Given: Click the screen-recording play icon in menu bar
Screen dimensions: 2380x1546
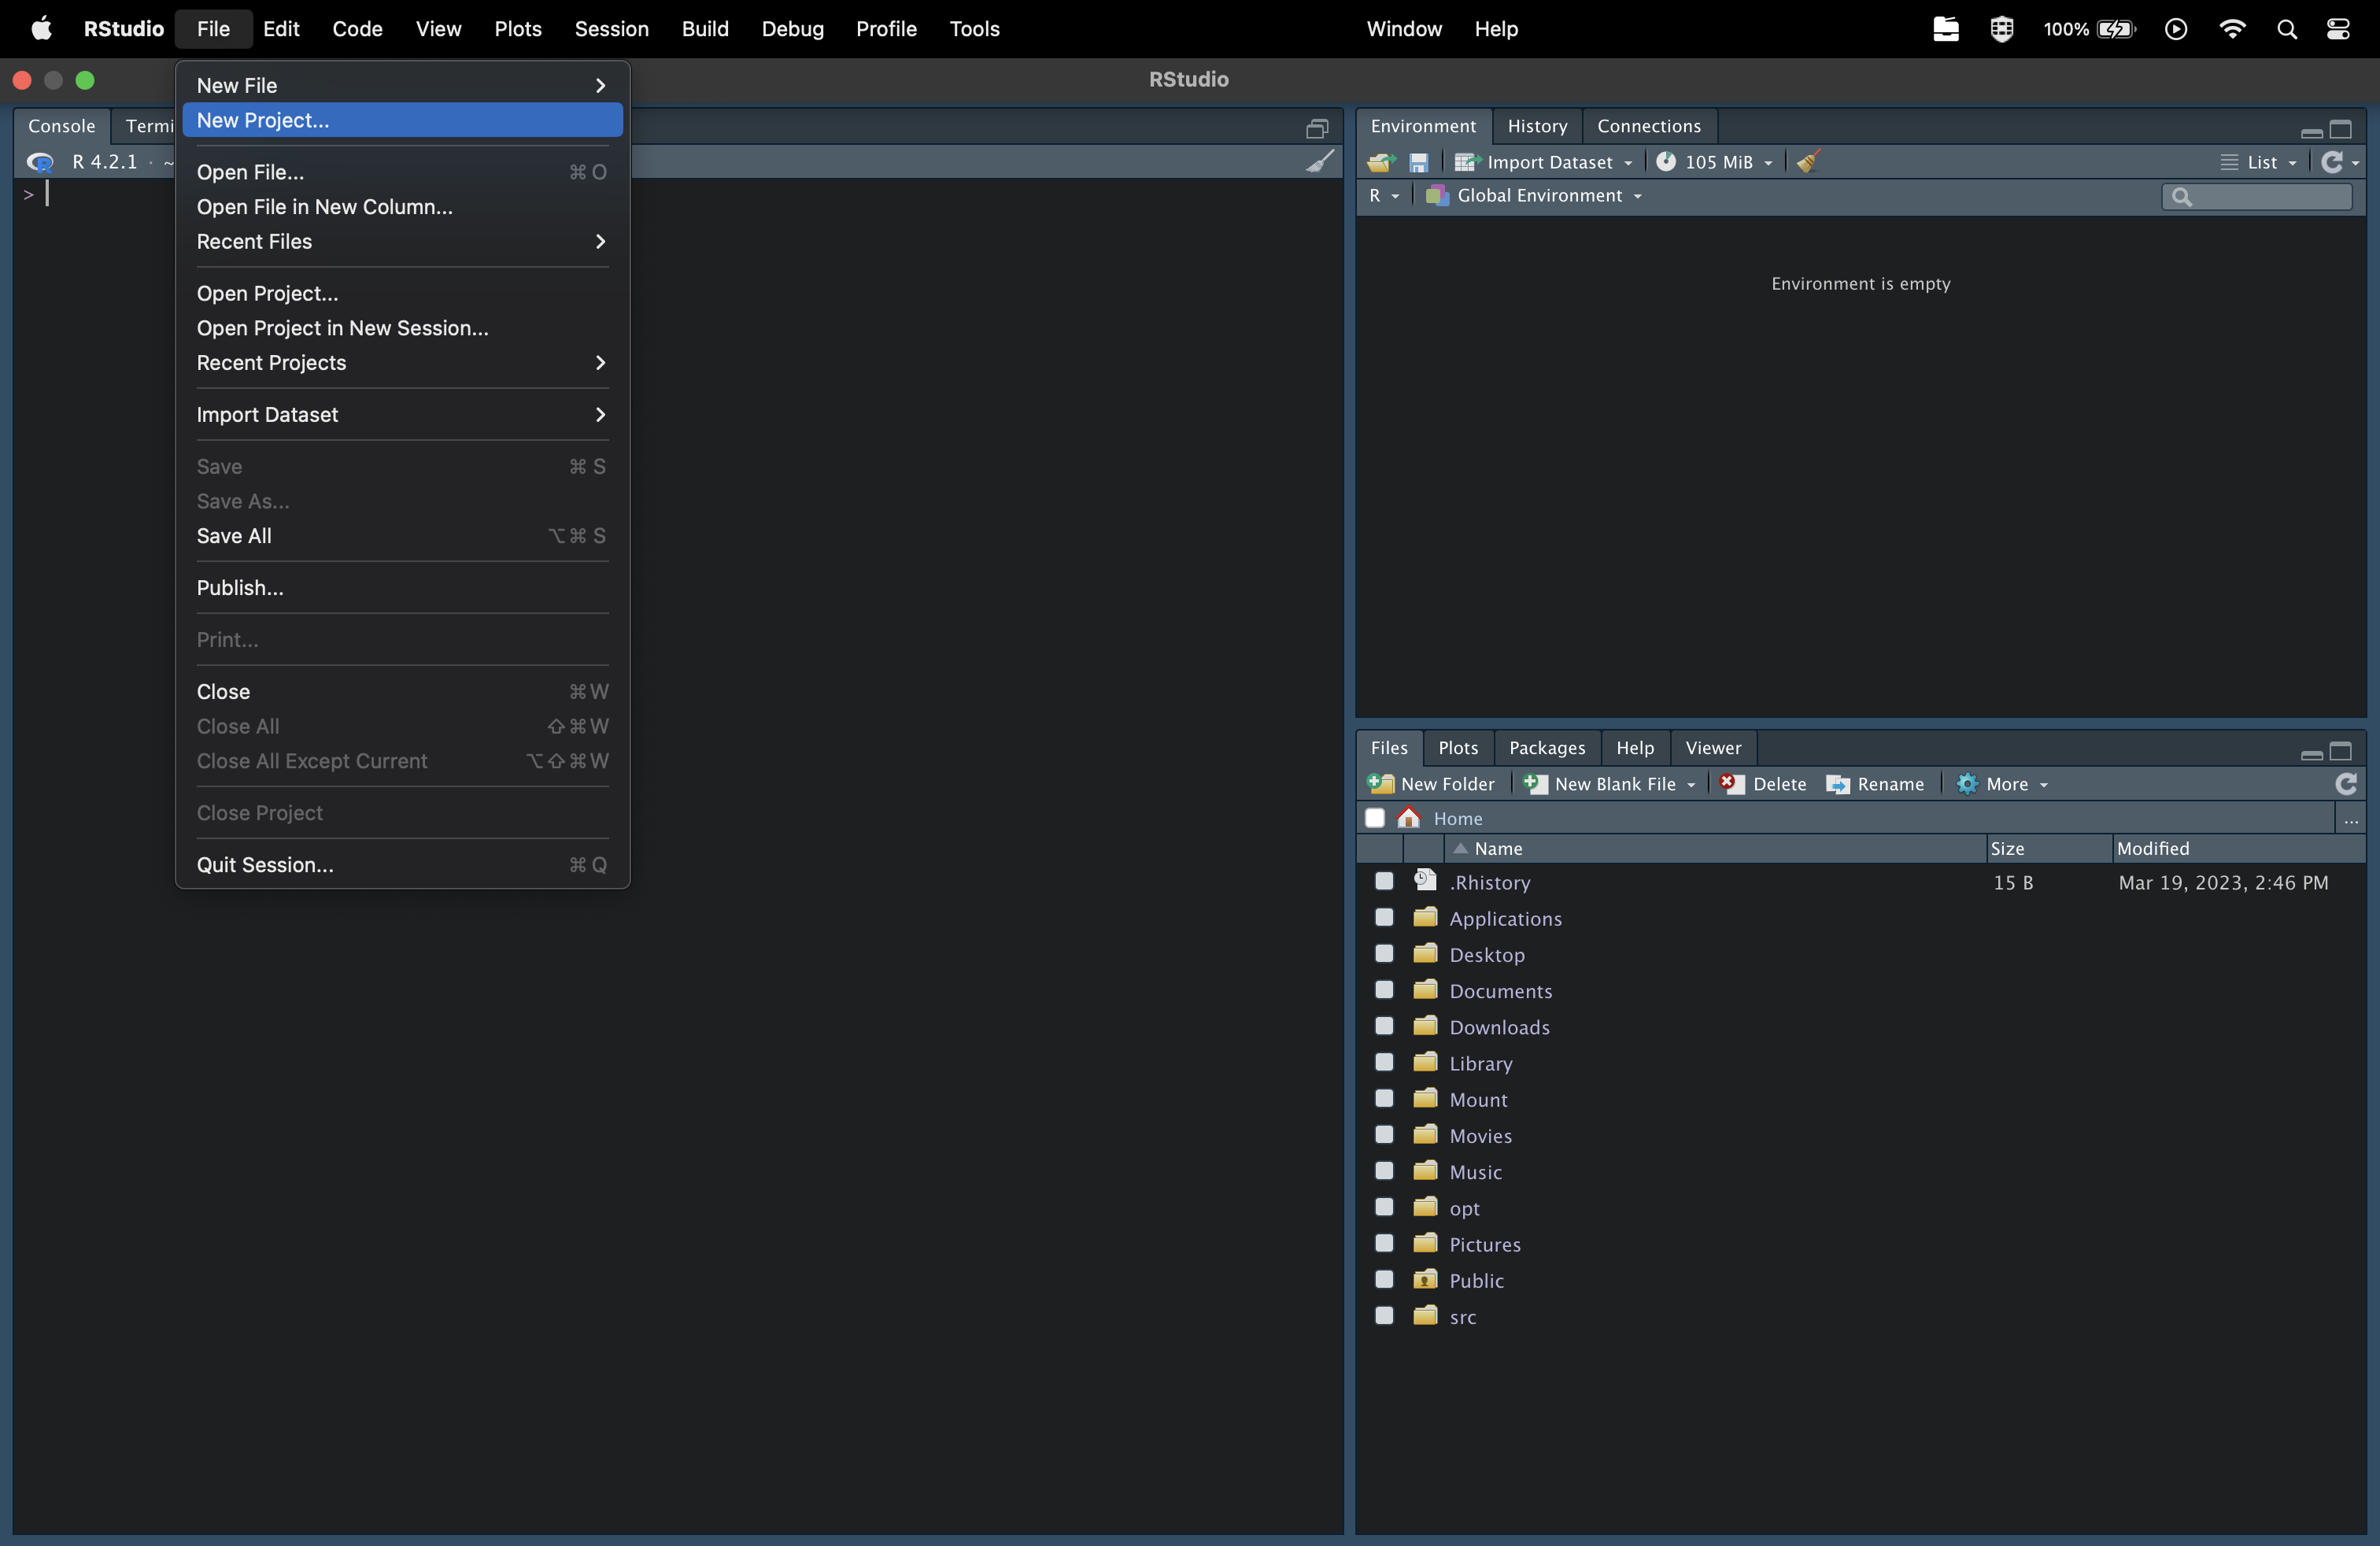Looking at the screenshot, I should coord(2176,29).
